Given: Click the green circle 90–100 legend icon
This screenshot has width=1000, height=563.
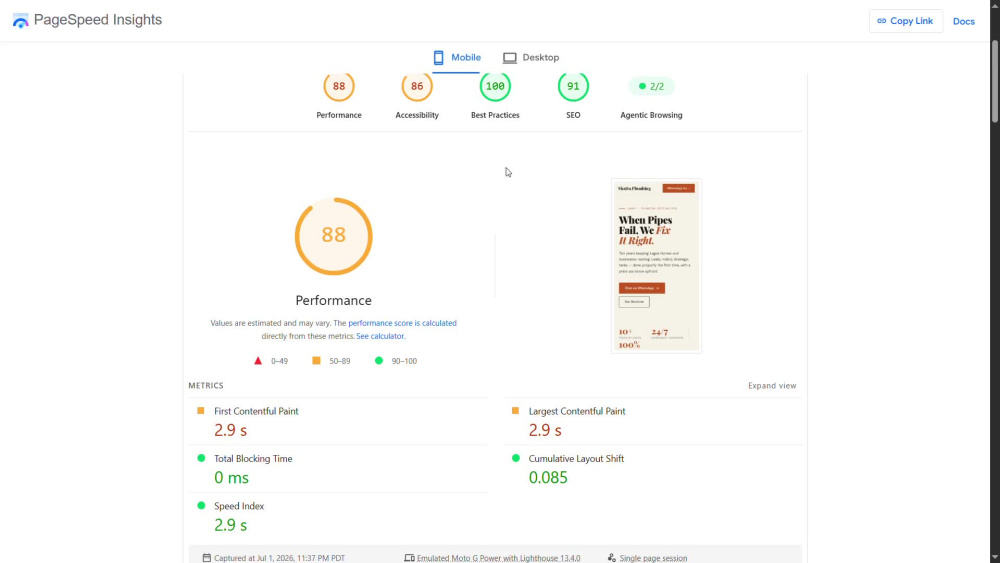Looking at the screenshot, I should coord(379,361).
